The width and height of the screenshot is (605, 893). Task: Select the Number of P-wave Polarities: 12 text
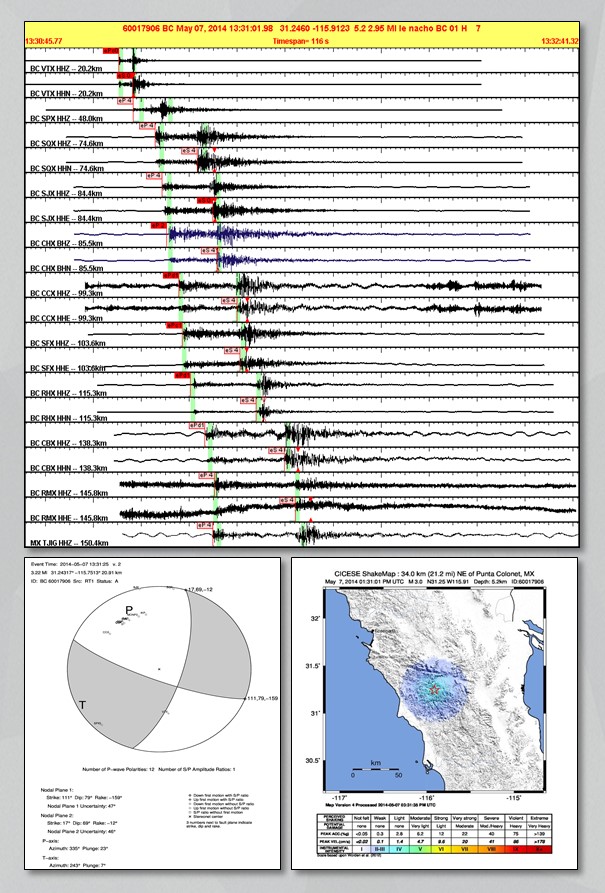click(118, 769)
